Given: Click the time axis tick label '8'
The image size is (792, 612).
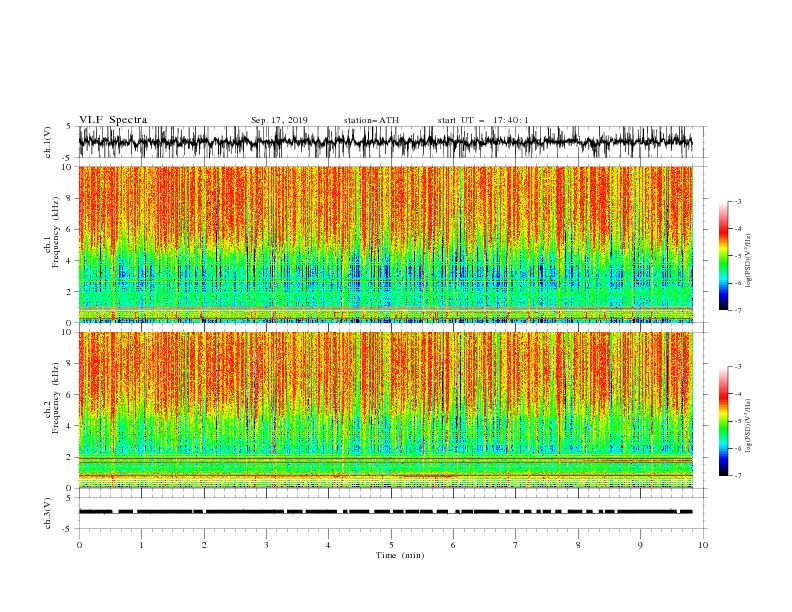Looking at the screenshot, I should tap(578, 545).
